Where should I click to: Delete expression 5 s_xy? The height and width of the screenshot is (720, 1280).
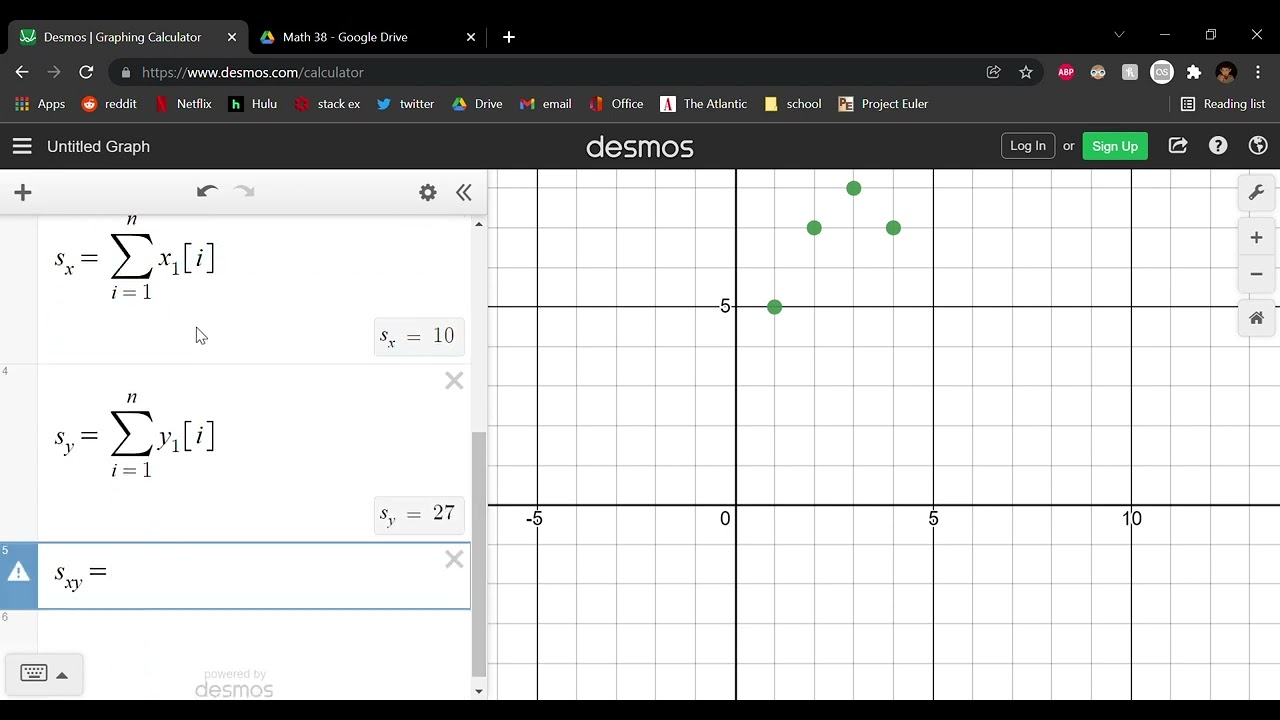[454, 560]
